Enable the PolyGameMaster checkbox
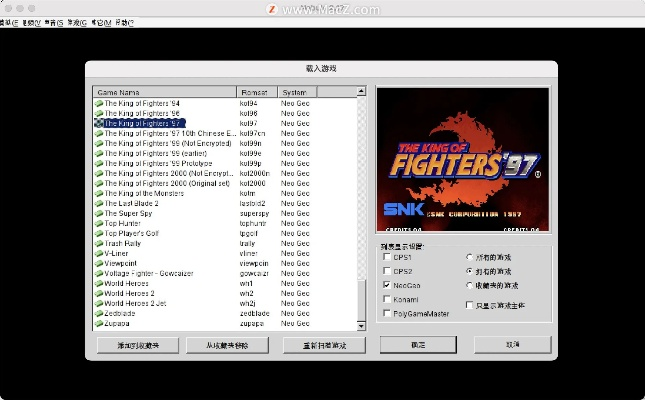The height and width of the screenshot is (400, 645). coord(387,313)
